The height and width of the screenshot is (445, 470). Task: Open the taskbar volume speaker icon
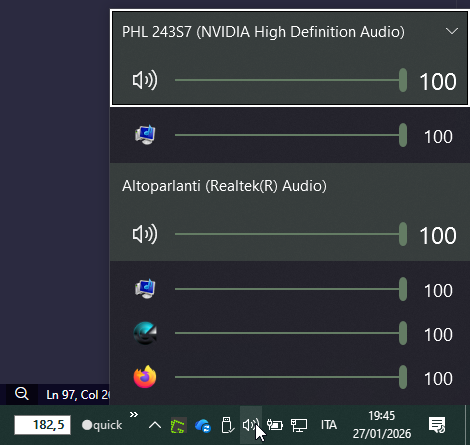(x=251, y=425)
